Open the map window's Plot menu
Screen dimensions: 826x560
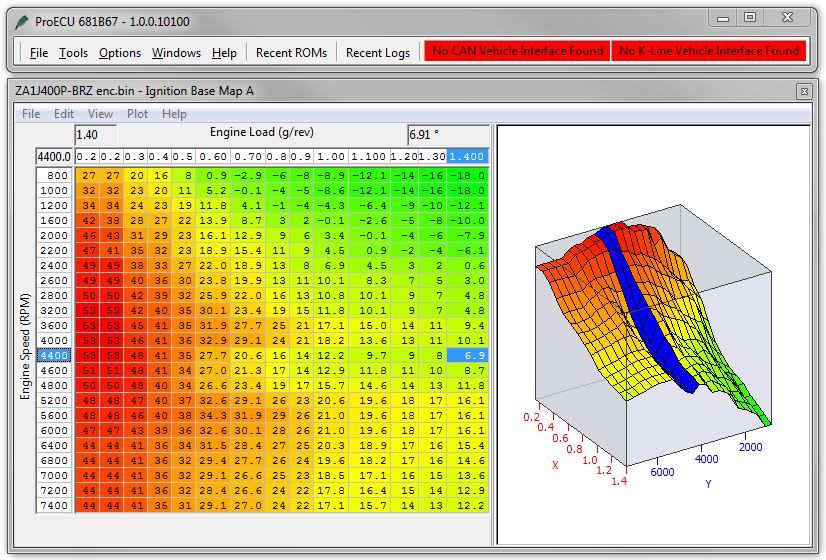point(137,114)
